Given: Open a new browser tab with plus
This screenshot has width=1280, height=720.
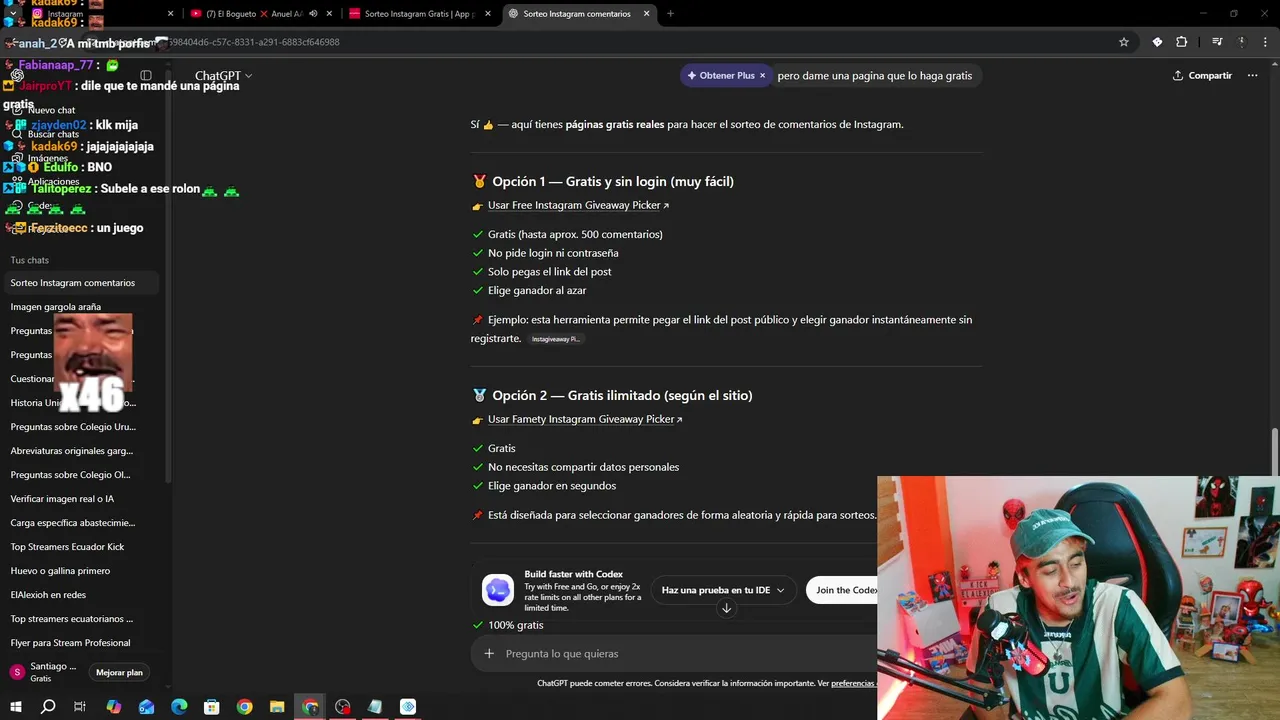Looking at the screenshot, I should [x=670, y=14].
